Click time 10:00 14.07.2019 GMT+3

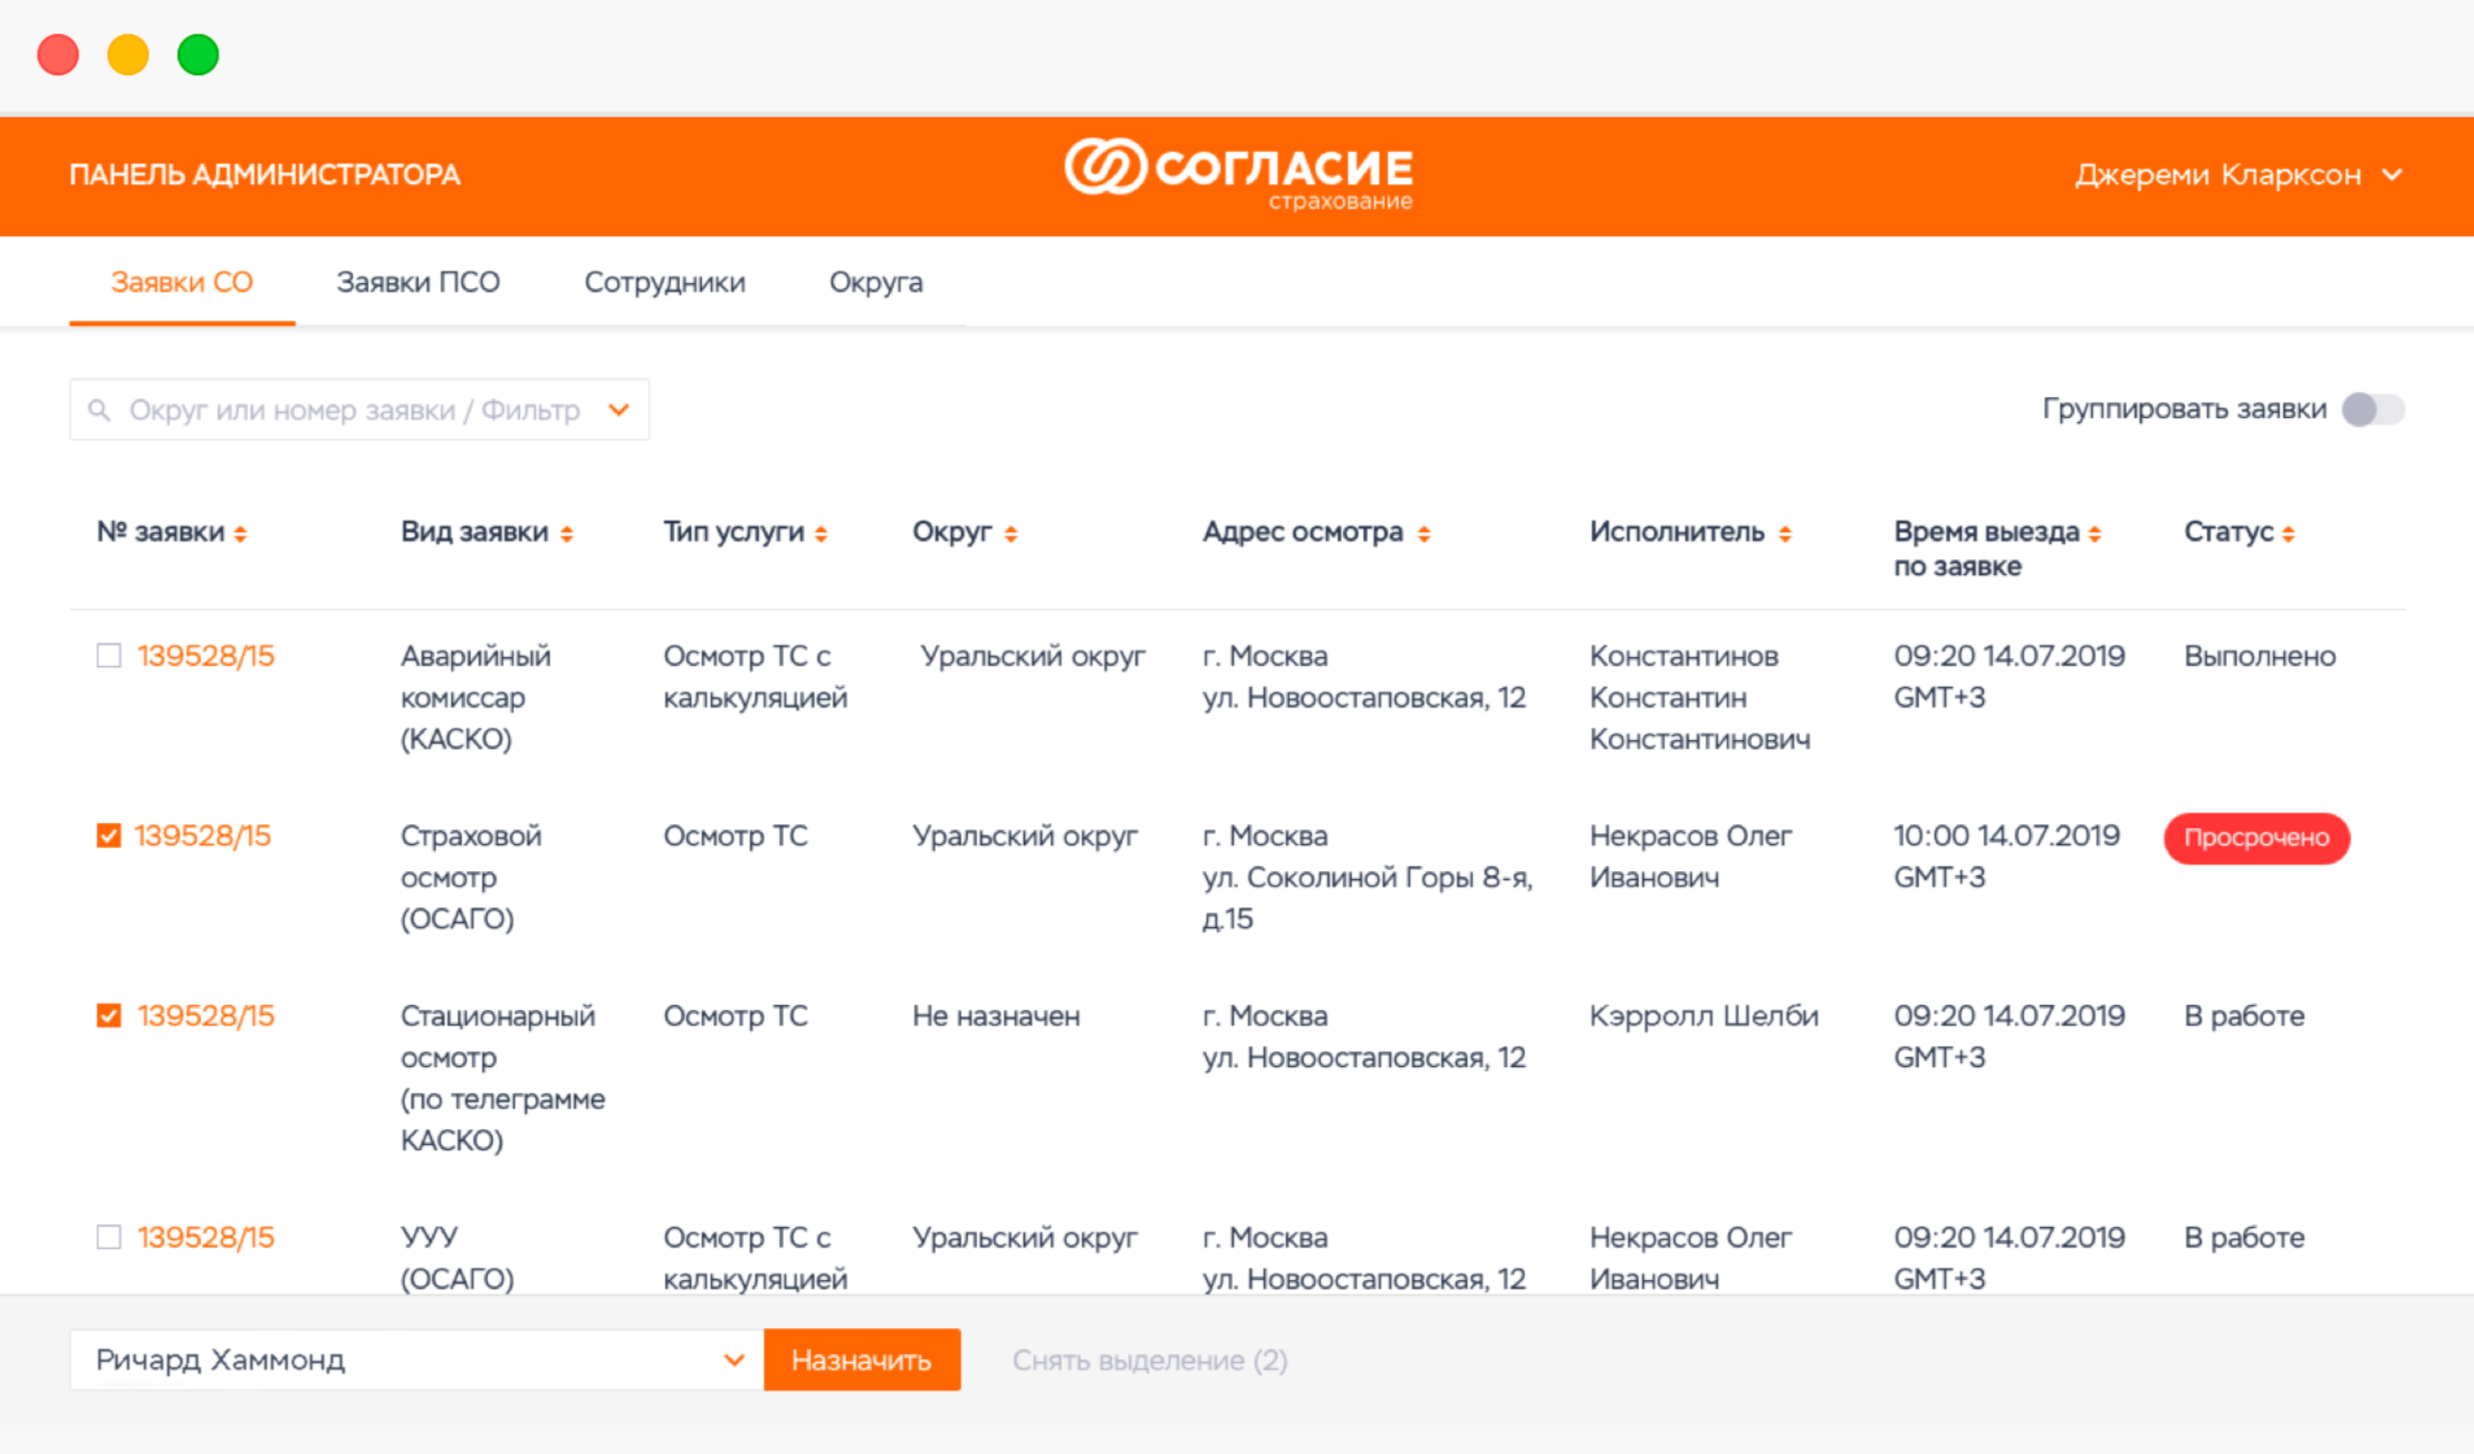pyautogui.click(x=2007, y=856)
